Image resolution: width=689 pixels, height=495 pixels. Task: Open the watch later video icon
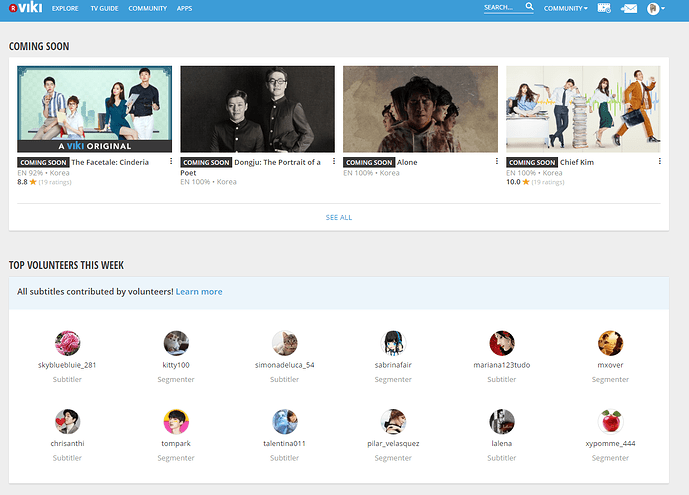click(x=604, y=8)
